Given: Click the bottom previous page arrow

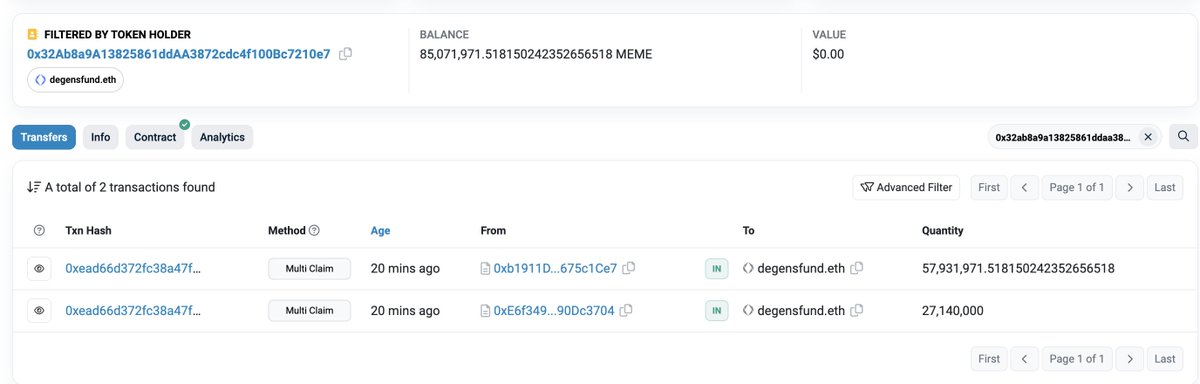Looking at the screenshot, I should (1024, 358).
